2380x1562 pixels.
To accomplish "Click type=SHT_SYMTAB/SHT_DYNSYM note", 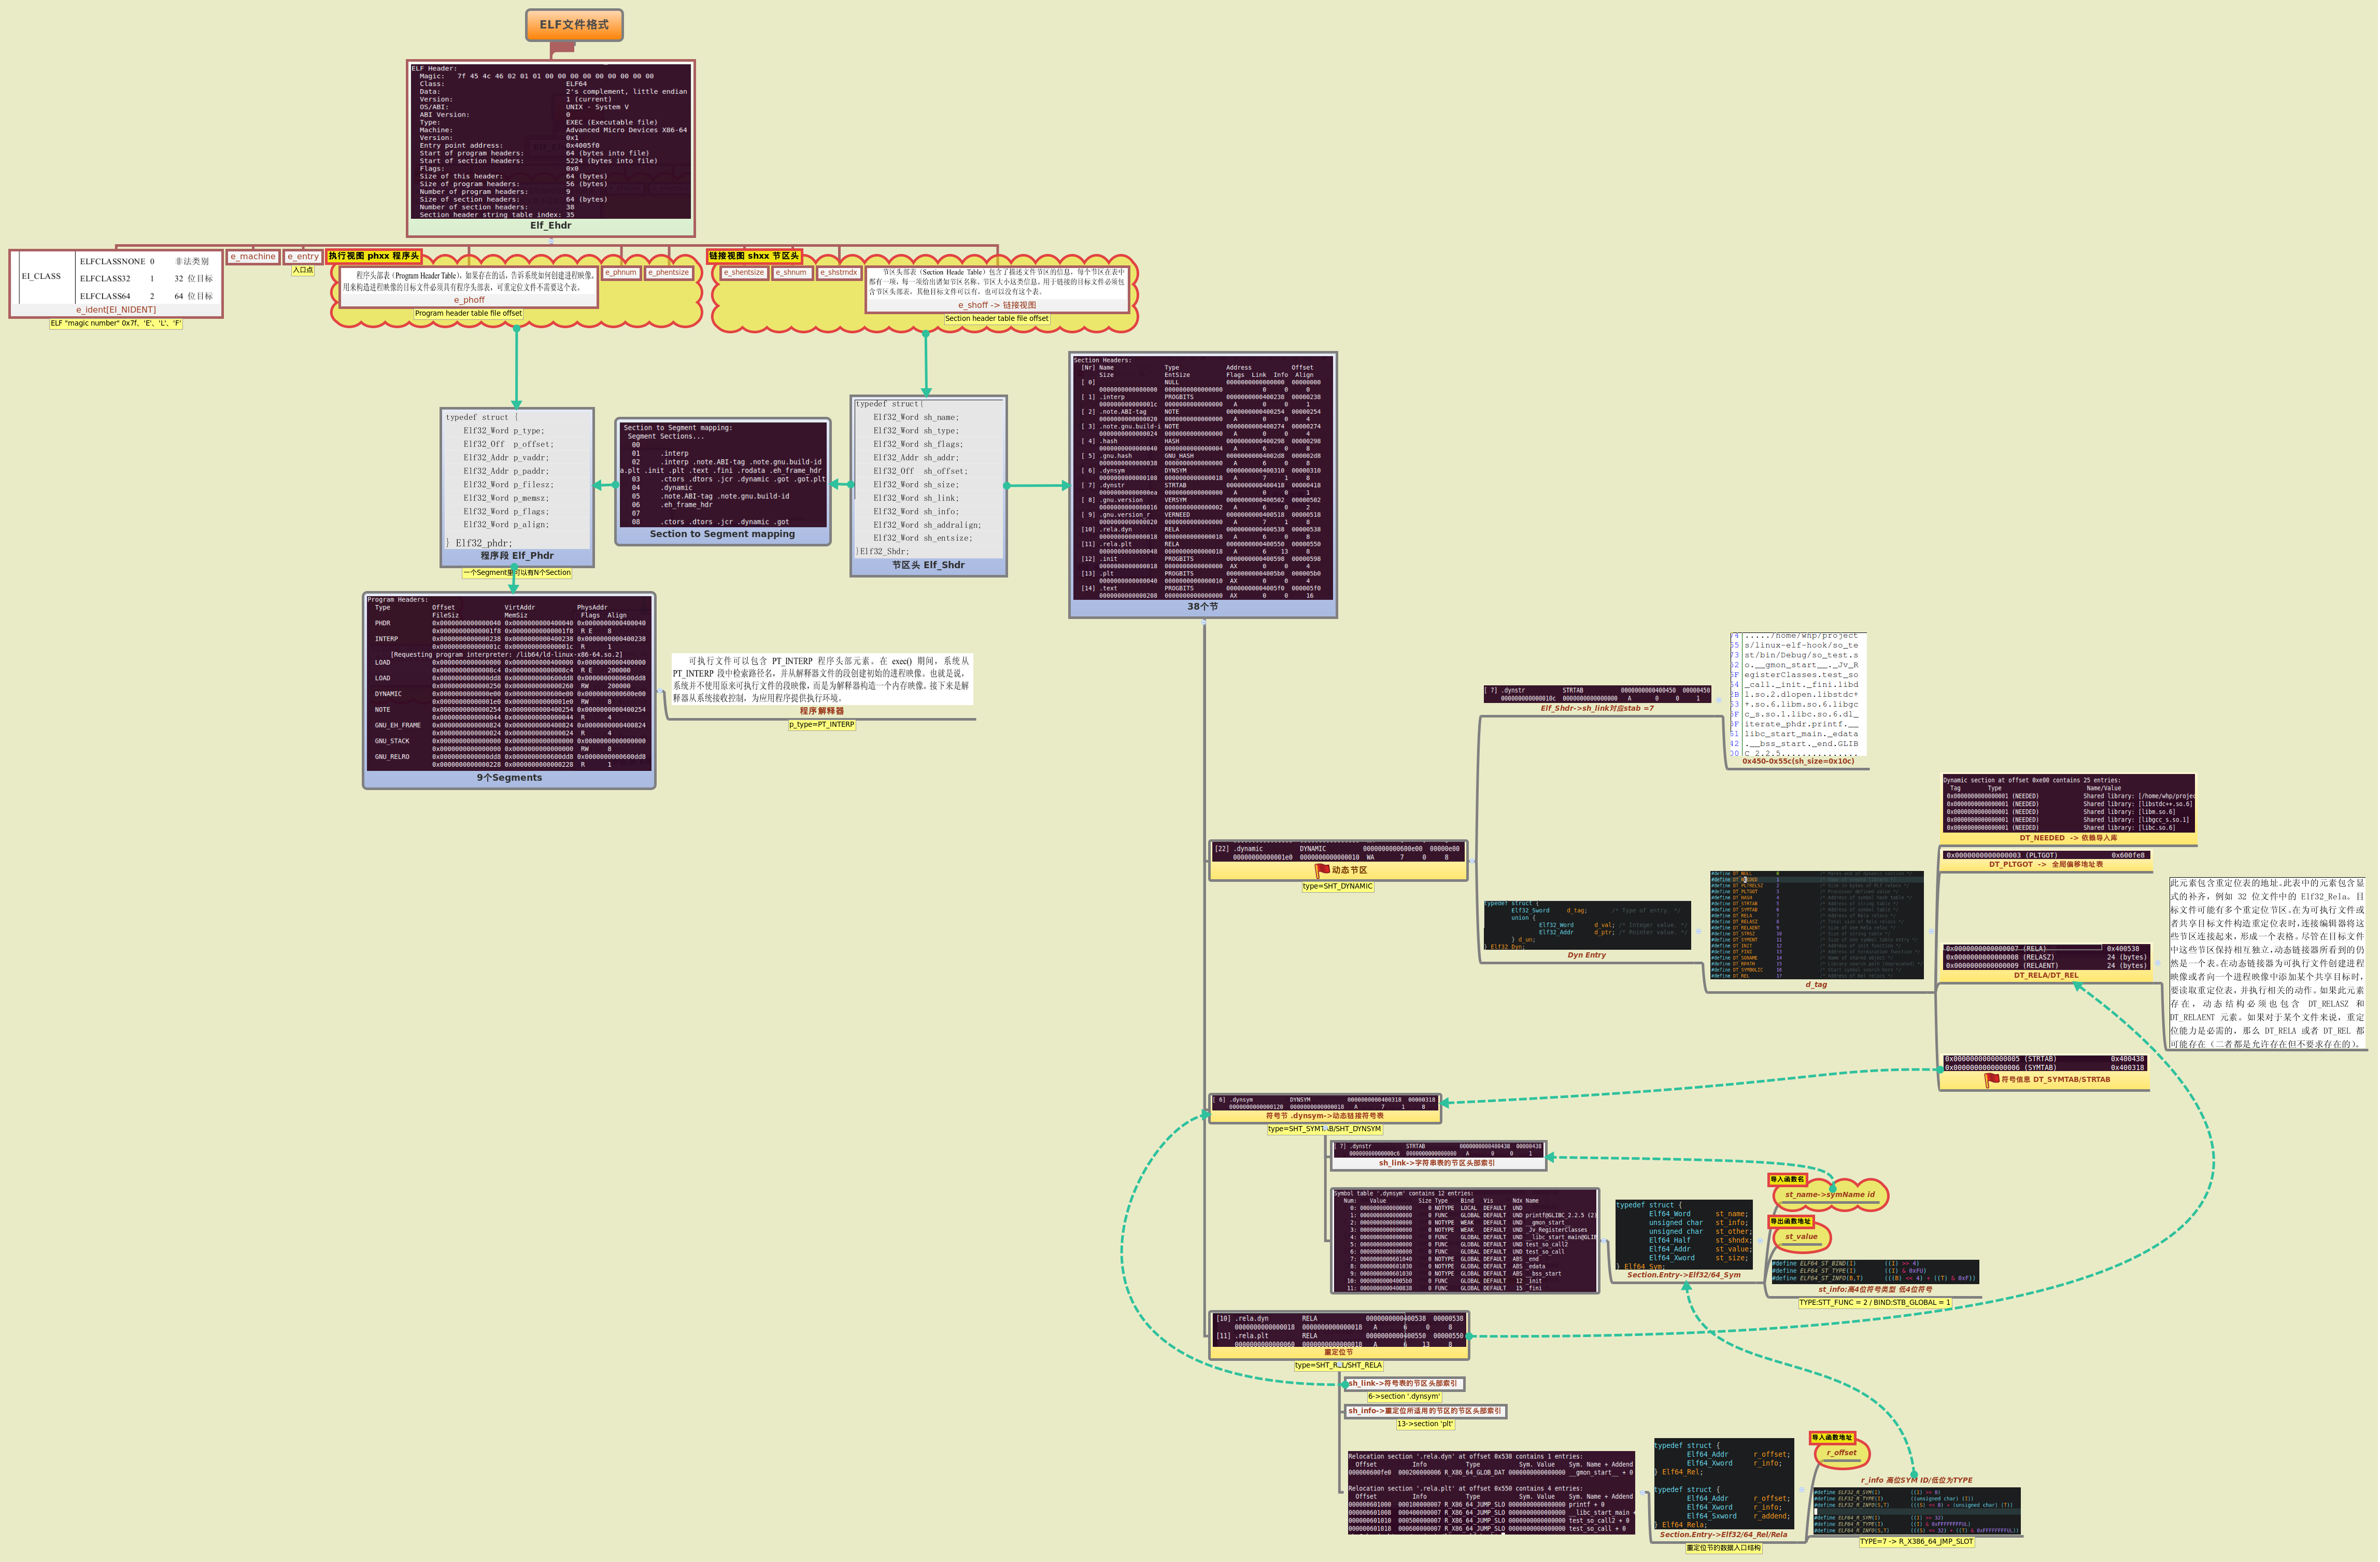I will tap(1325, 1129).
